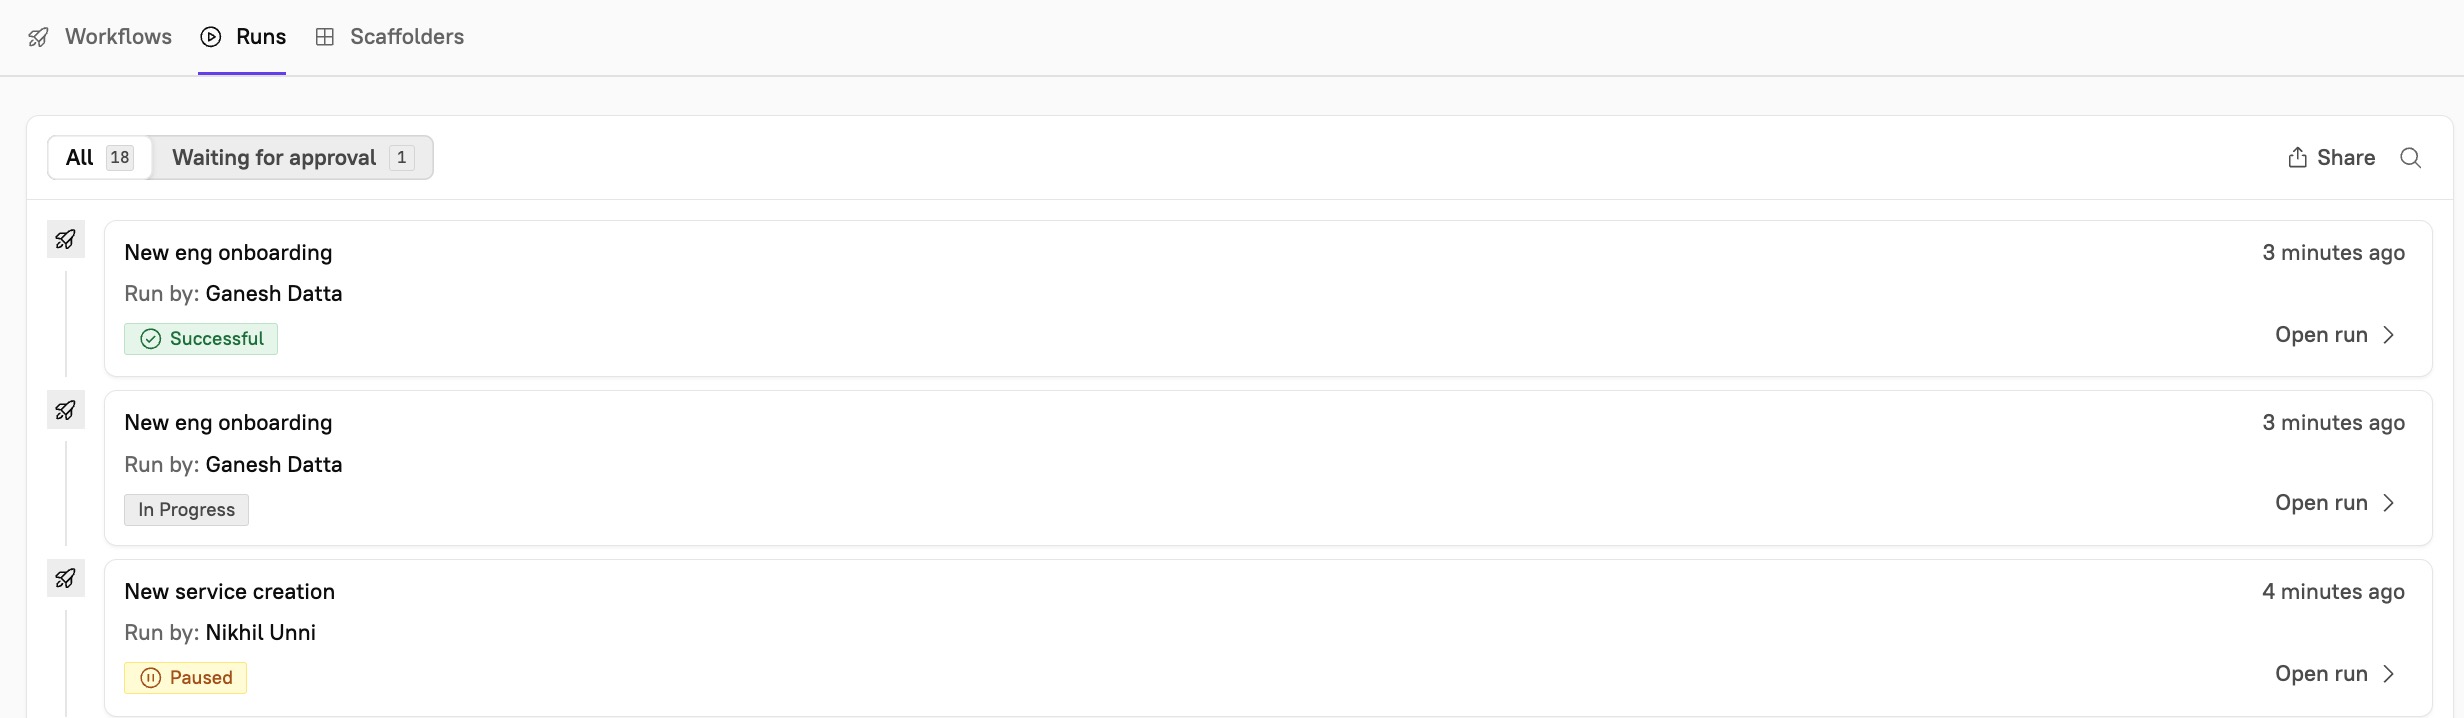The height and width of the screenshot is (718, 2464).
Task: Click the Runs play circle icon
Action: (x=211, y=37)
